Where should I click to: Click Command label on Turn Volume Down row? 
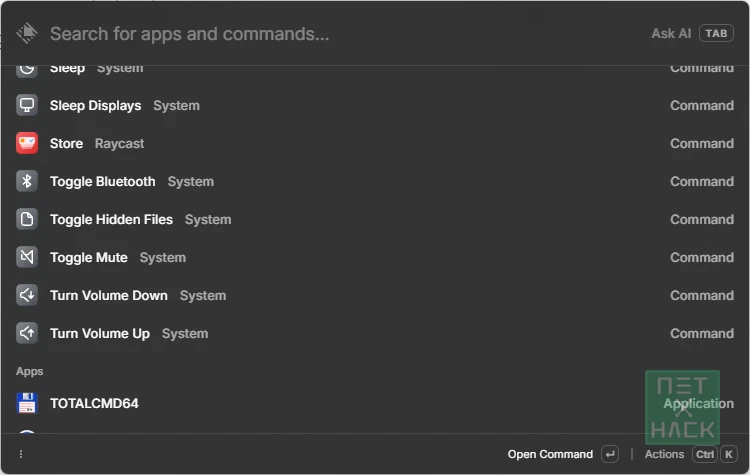702,296
